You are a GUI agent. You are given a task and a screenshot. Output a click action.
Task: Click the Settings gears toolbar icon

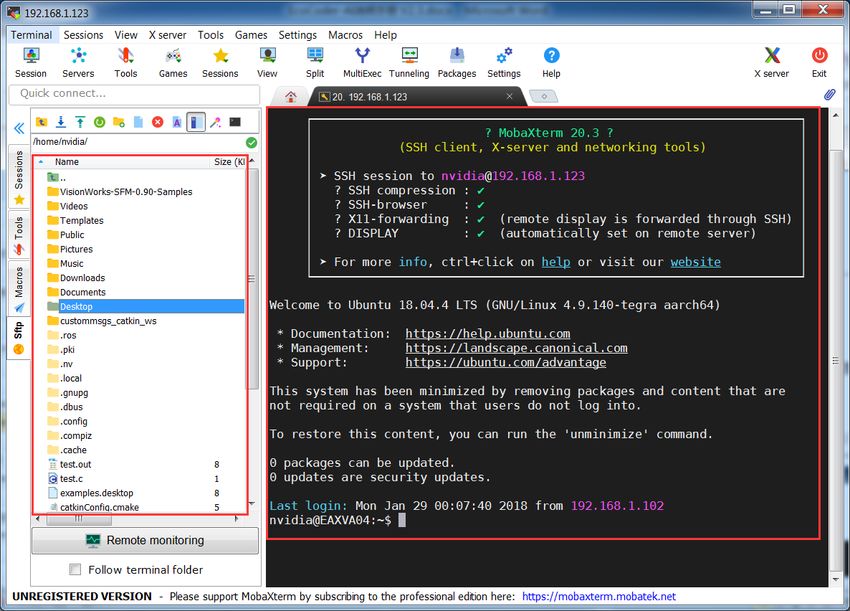(504, 63)
